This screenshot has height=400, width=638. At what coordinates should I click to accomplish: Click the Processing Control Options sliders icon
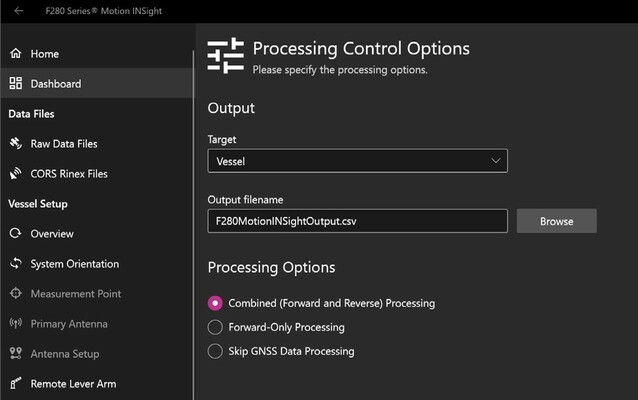(x=225, y=56)
